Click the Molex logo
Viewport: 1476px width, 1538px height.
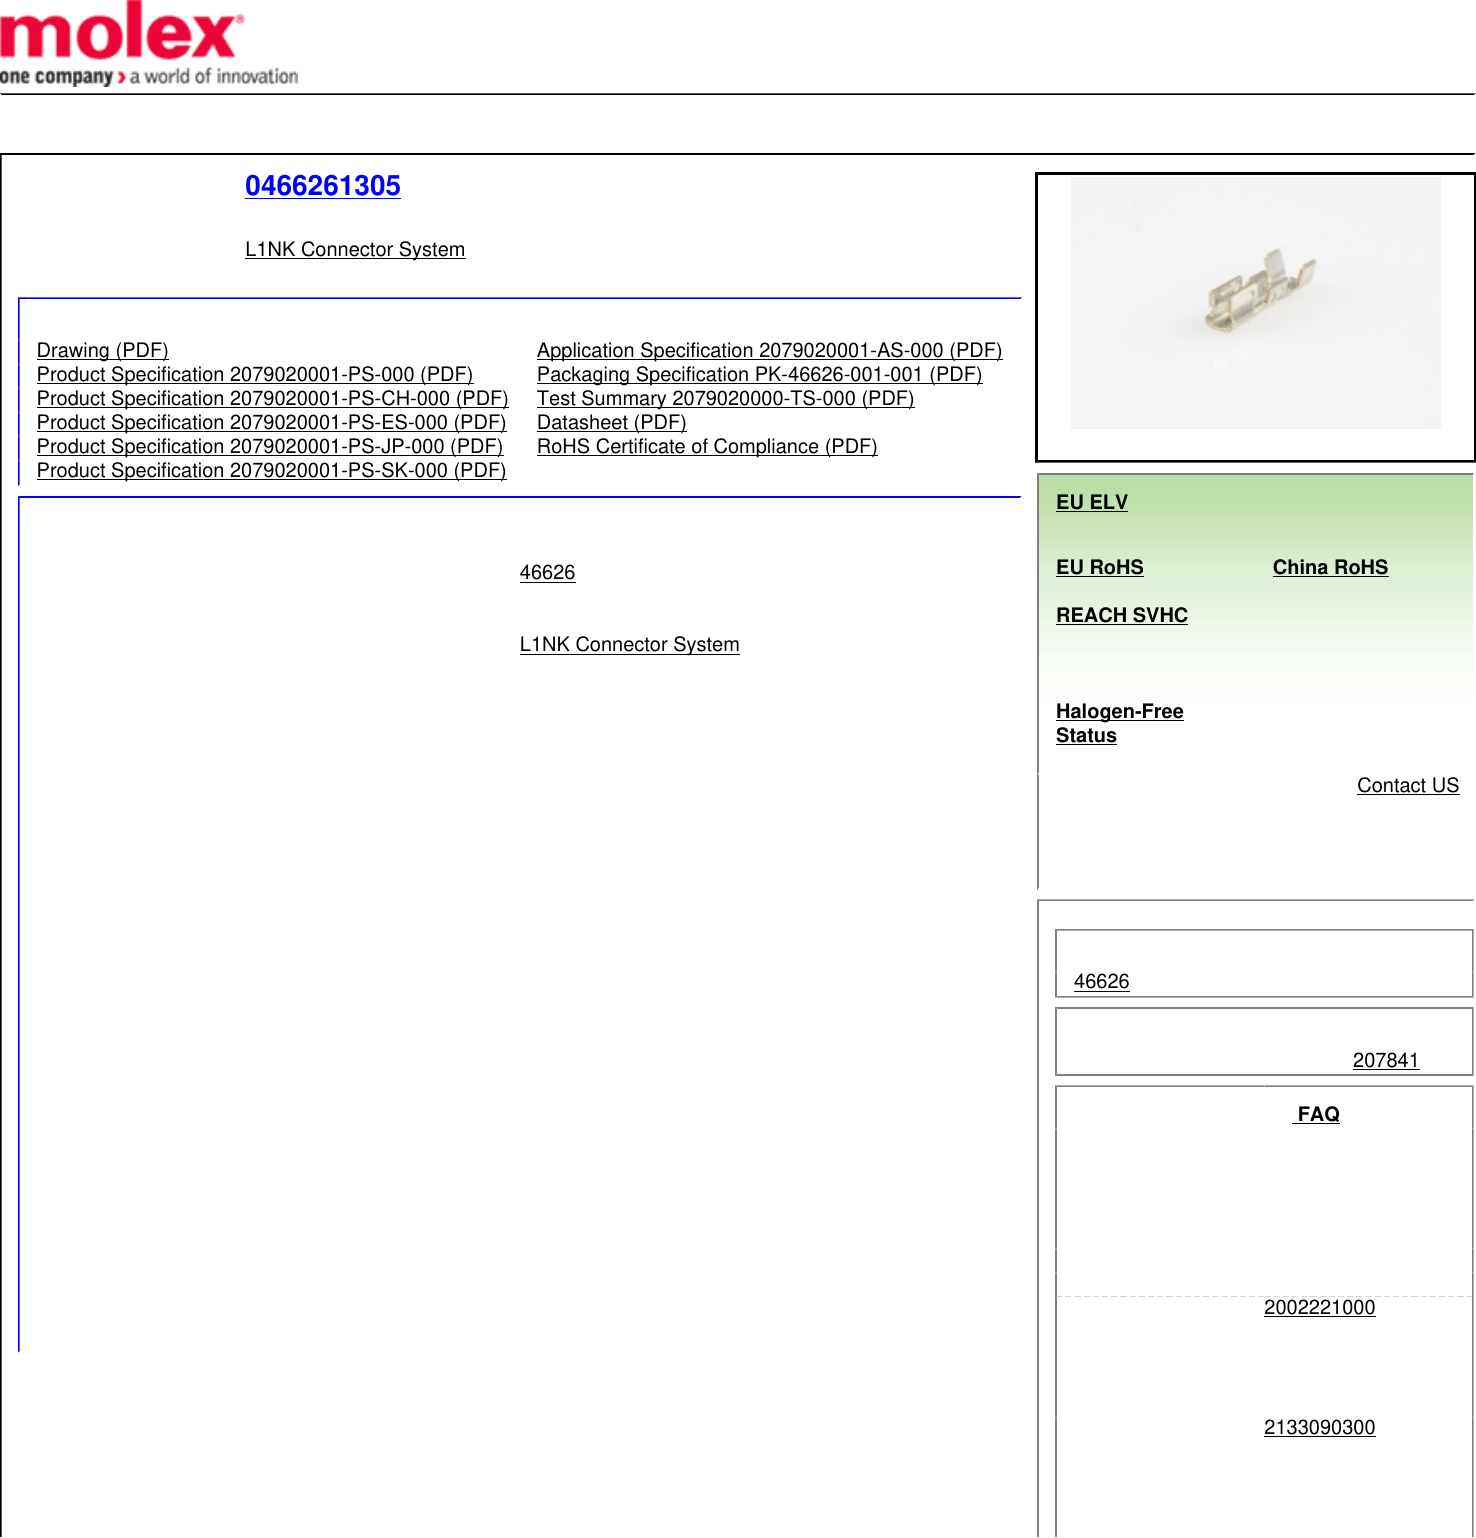[x=148, y=45]
